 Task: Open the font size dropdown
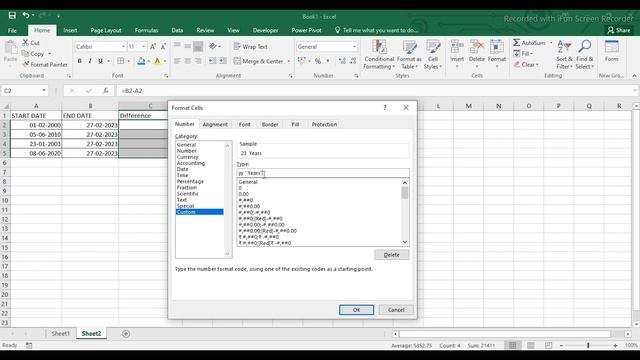tap(143, 47)
